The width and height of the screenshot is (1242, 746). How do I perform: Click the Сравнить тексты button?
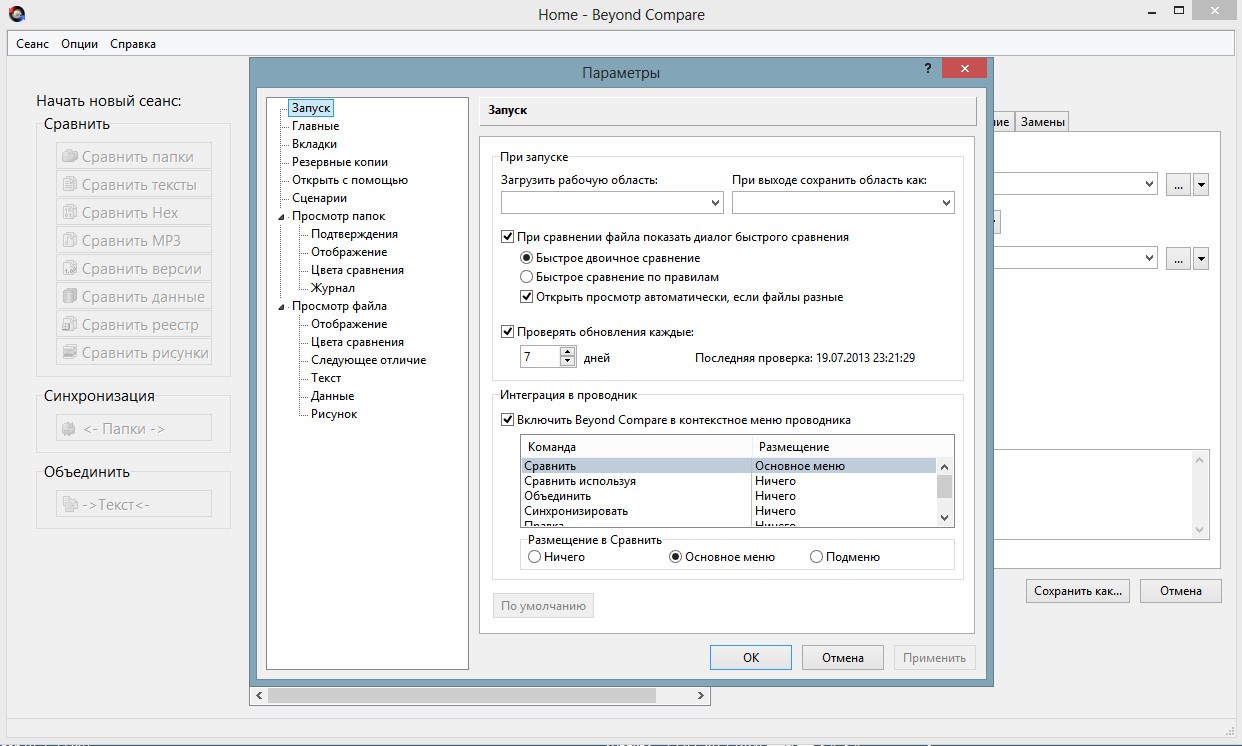pos(134,184)
